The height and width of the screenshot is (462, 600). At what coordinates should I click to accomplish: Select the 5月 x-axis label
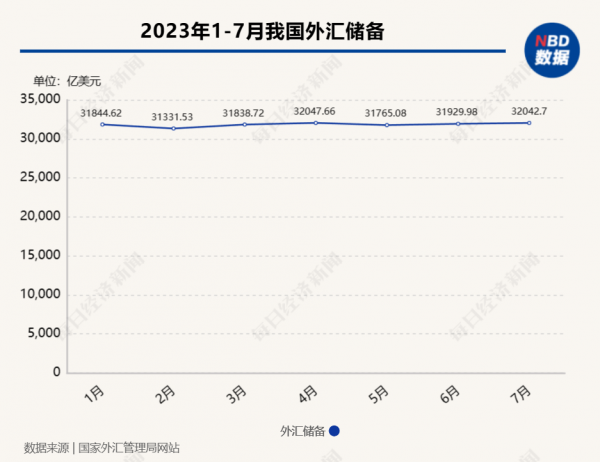379,394
